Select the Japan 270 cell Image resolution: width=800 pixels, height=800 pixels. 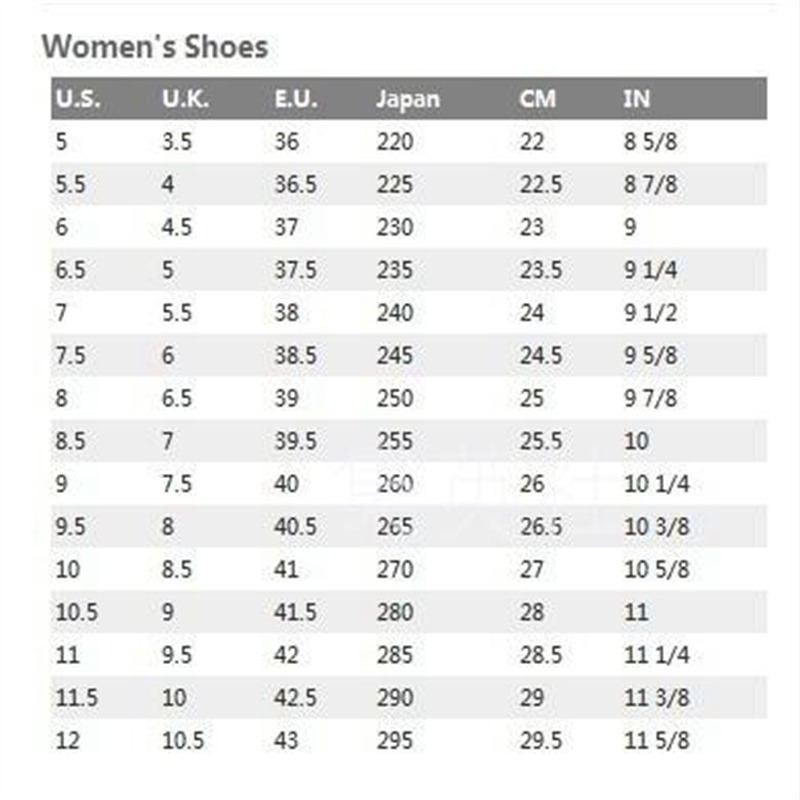[x=395, y=570]
